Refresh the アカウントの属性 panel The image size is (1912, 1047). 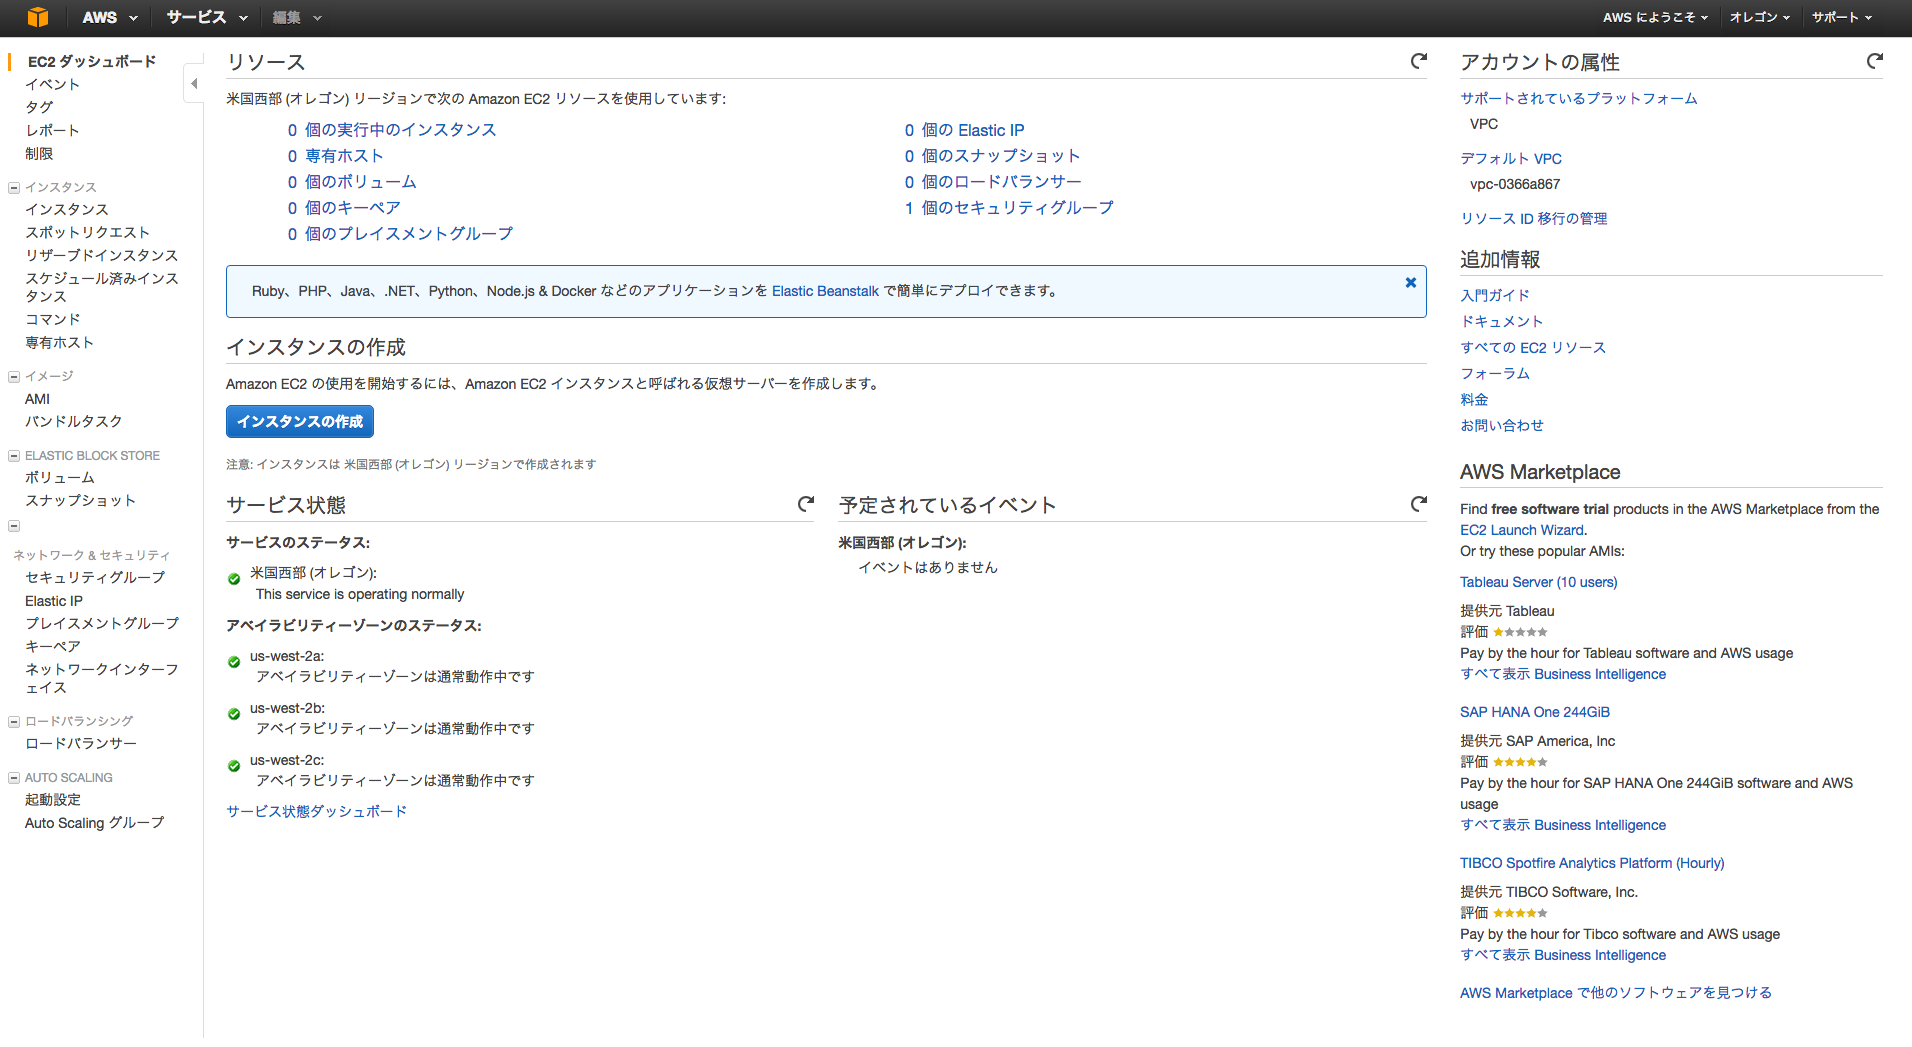[x=1874, y=61]
